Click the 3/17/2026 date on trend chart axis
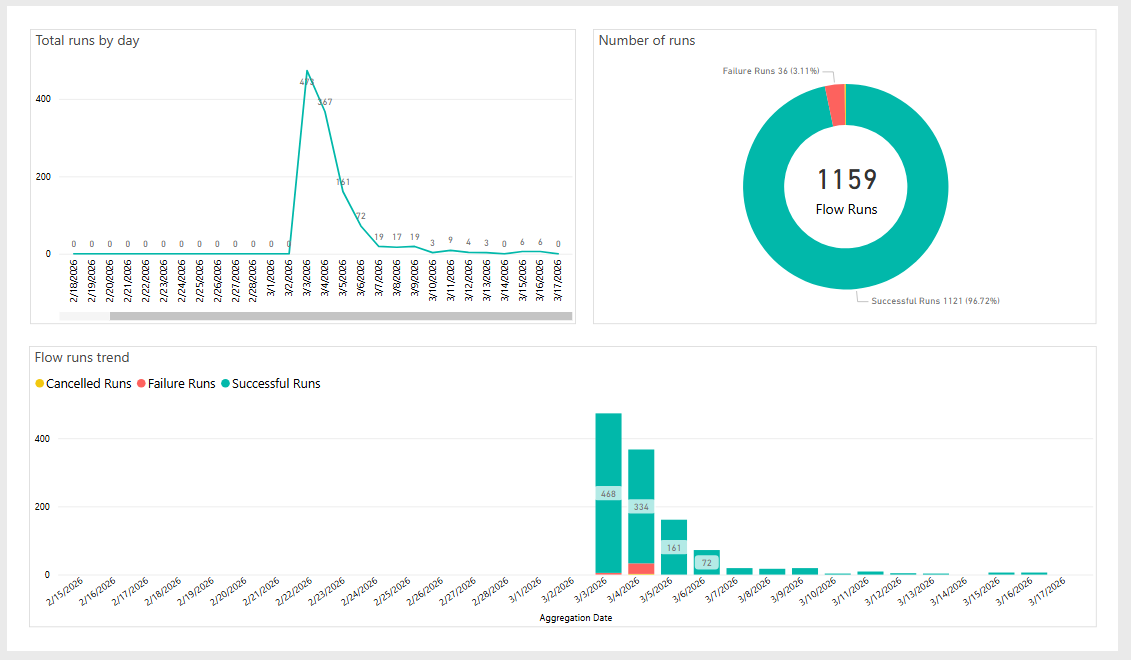The image size is (1131, 660). [1047, 591]
